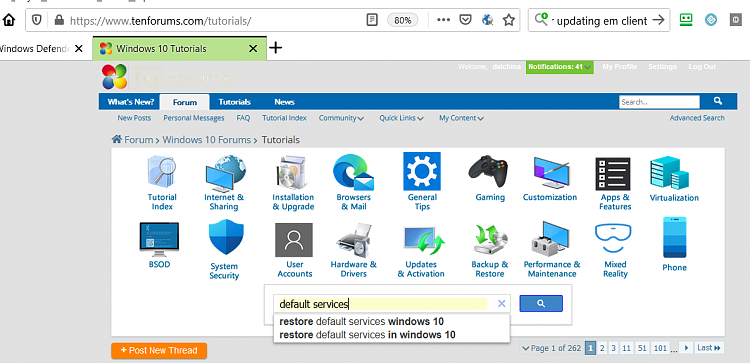Open the Internet & Sharing category icon
The image size is (750, 363).
(225, 173)
